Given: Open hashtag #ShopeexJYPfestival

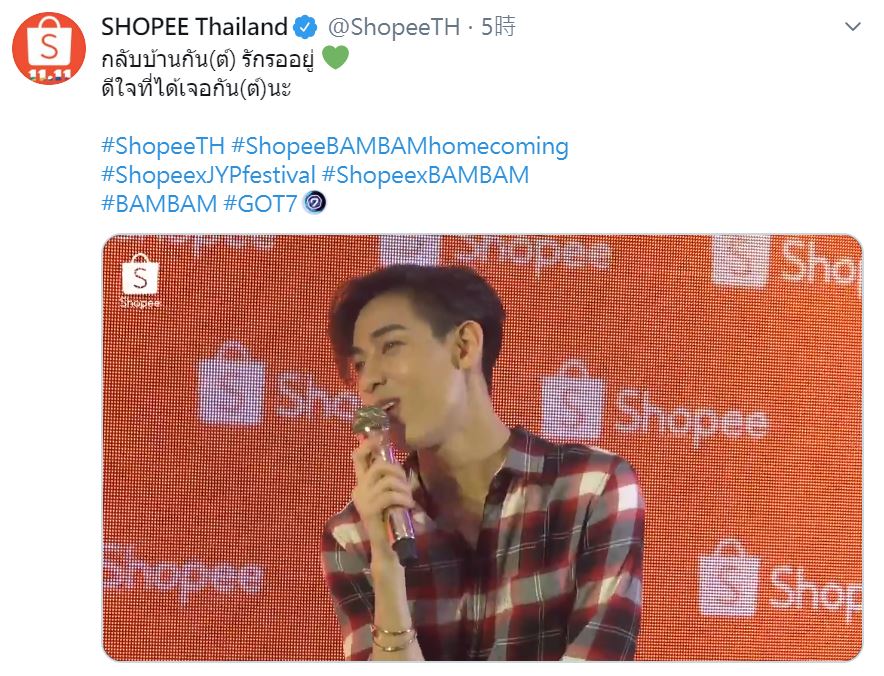Looking at the screenshot, I should 208,175.
